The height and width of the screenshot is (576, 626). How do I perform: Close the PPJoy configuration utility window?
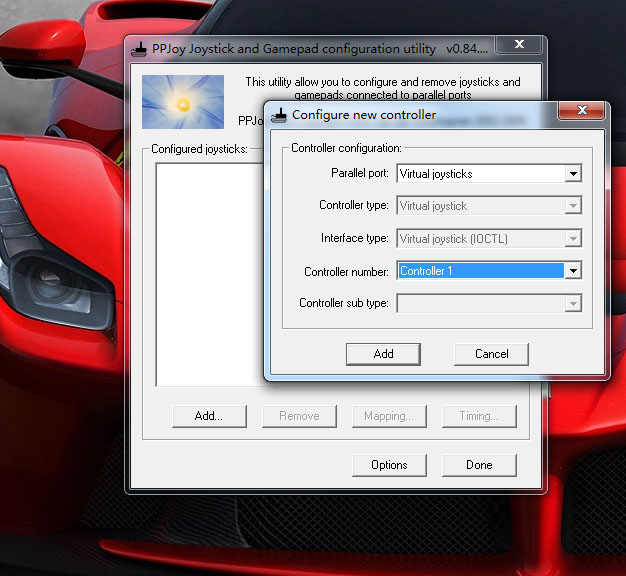519,44
